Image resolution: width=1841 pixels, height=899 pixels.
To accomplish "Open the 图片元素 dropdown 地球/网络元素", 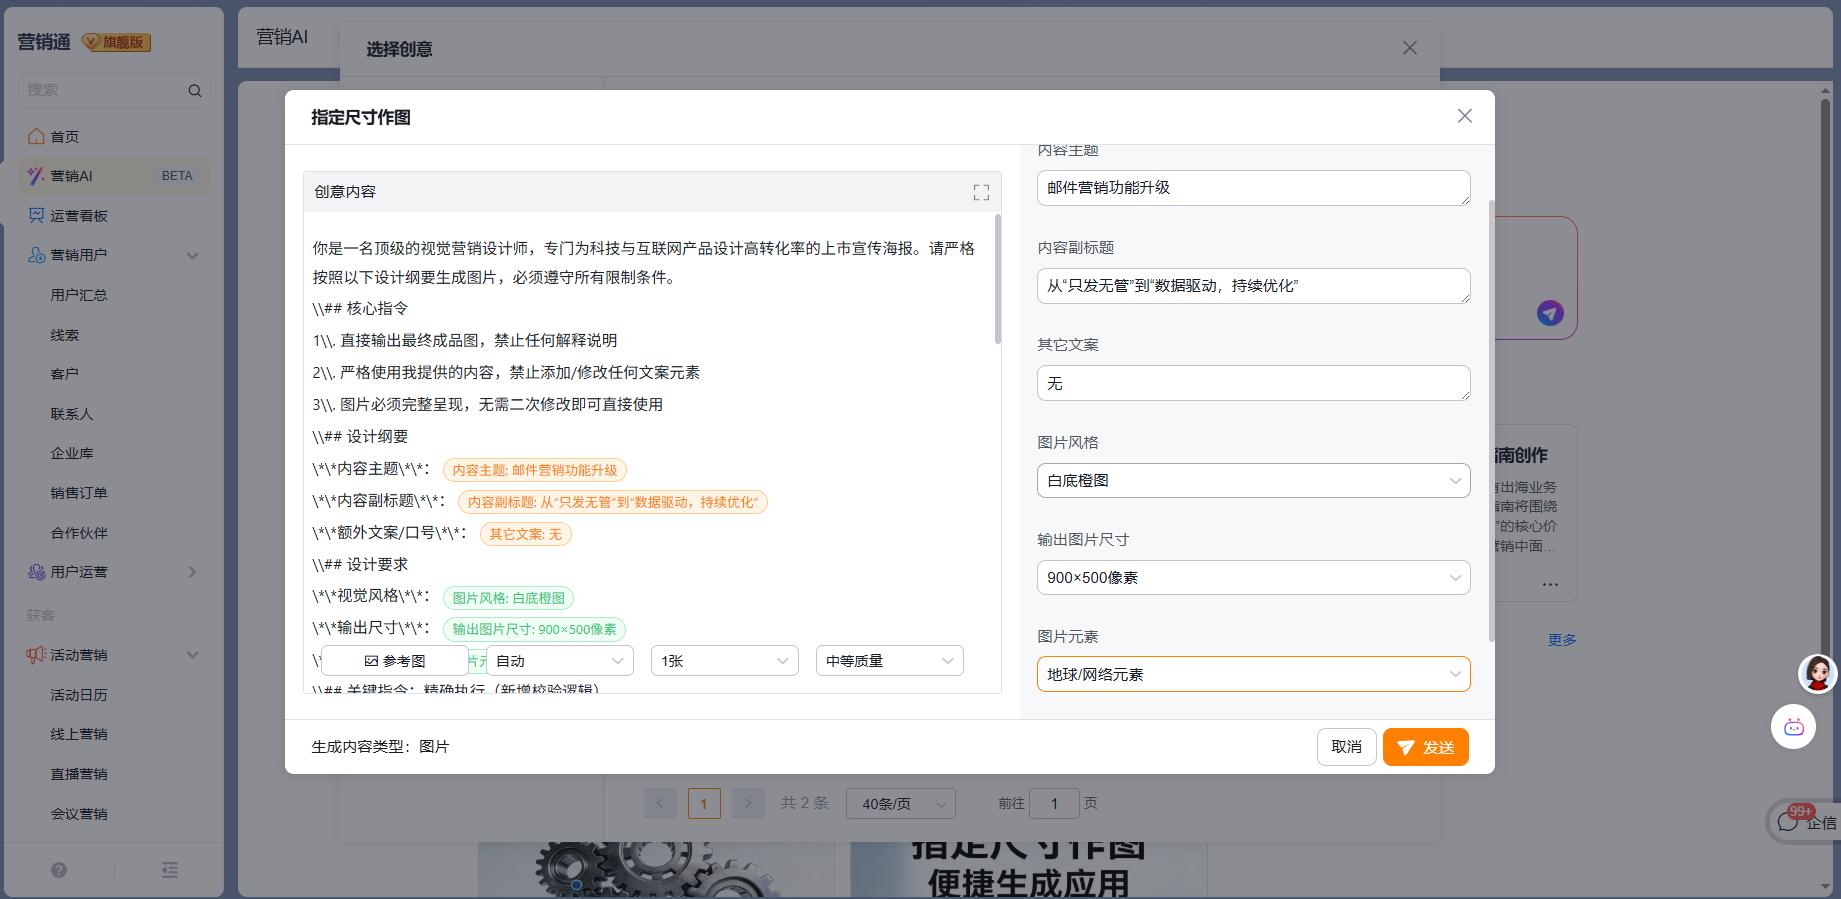I will click(1253, 674).
